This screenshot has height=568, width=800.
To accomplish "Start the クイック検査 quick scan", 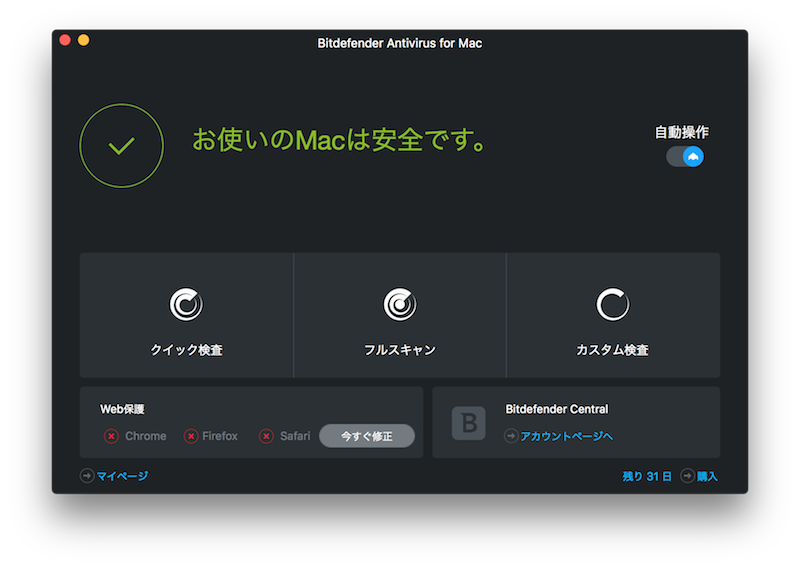I will 187,315.
